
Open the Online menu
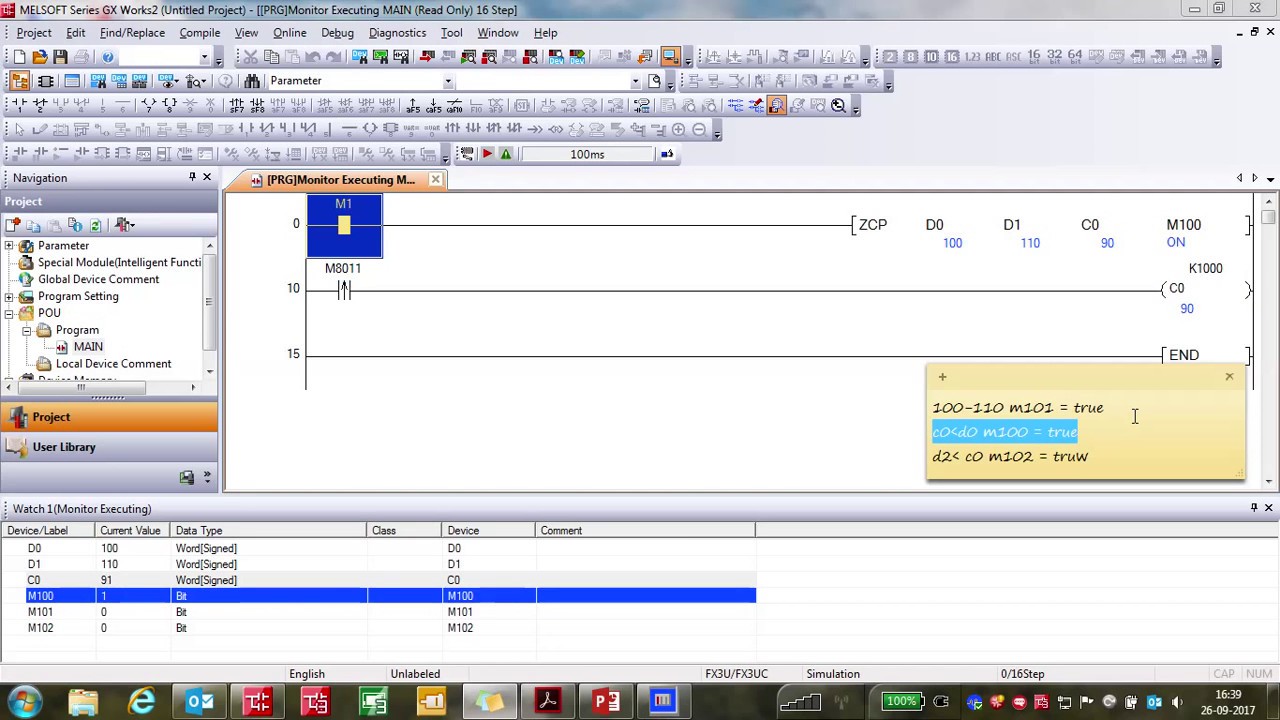pos(289,33)
